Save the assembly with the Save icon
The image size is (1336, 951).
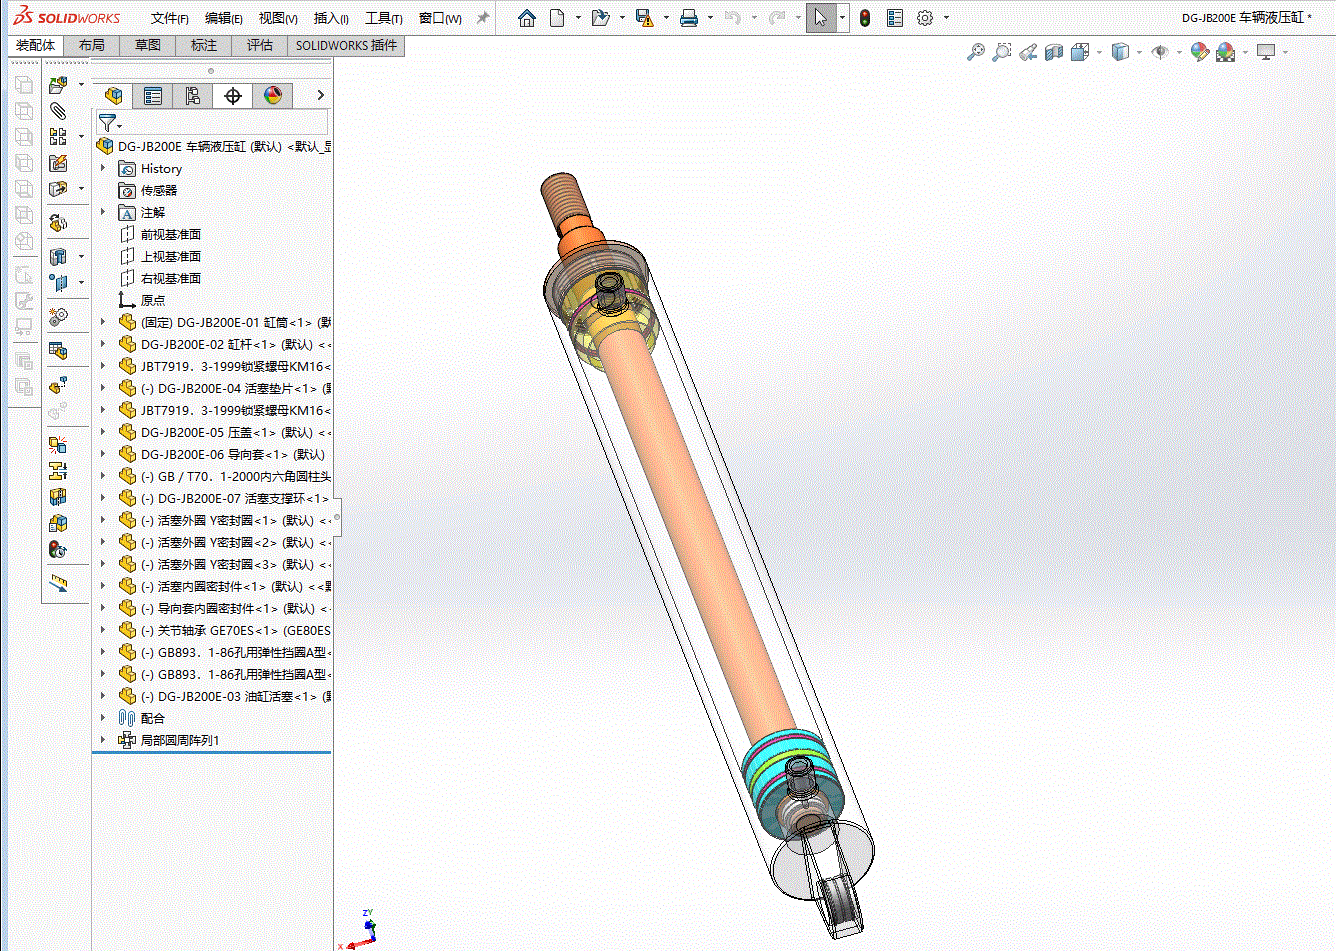point(644,18)
